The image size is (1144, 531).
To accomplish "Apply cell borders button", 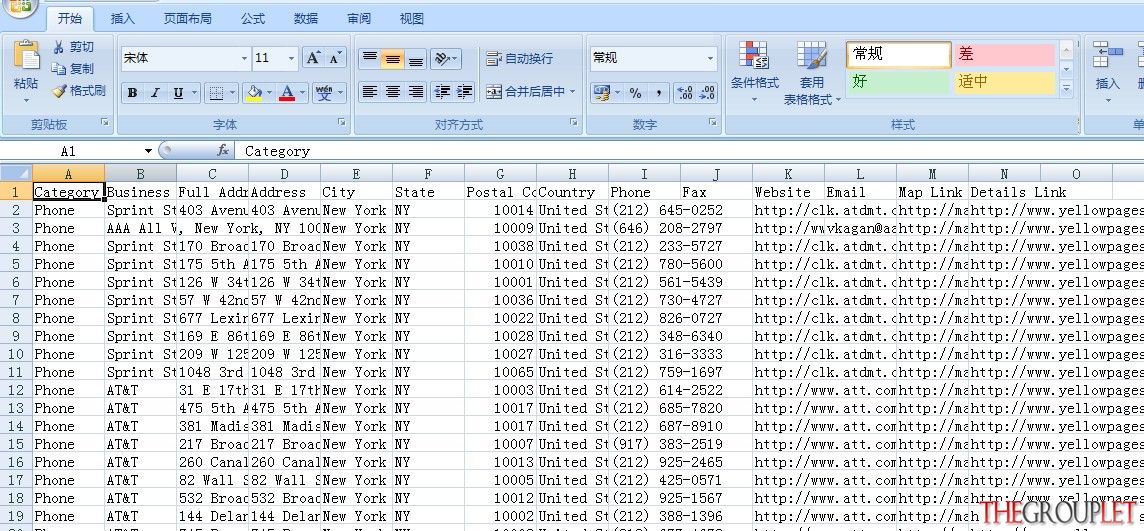I will (215, 93).
